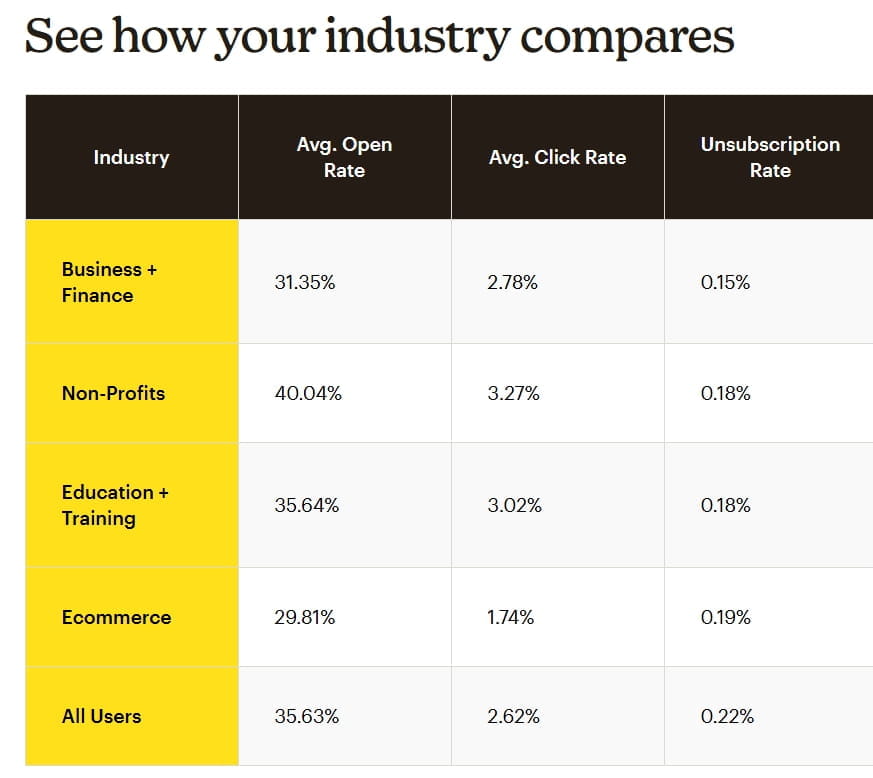This screenshot has width=873, height=778.
Task: Click the 31.35% open rate cell
Action: 305,283
